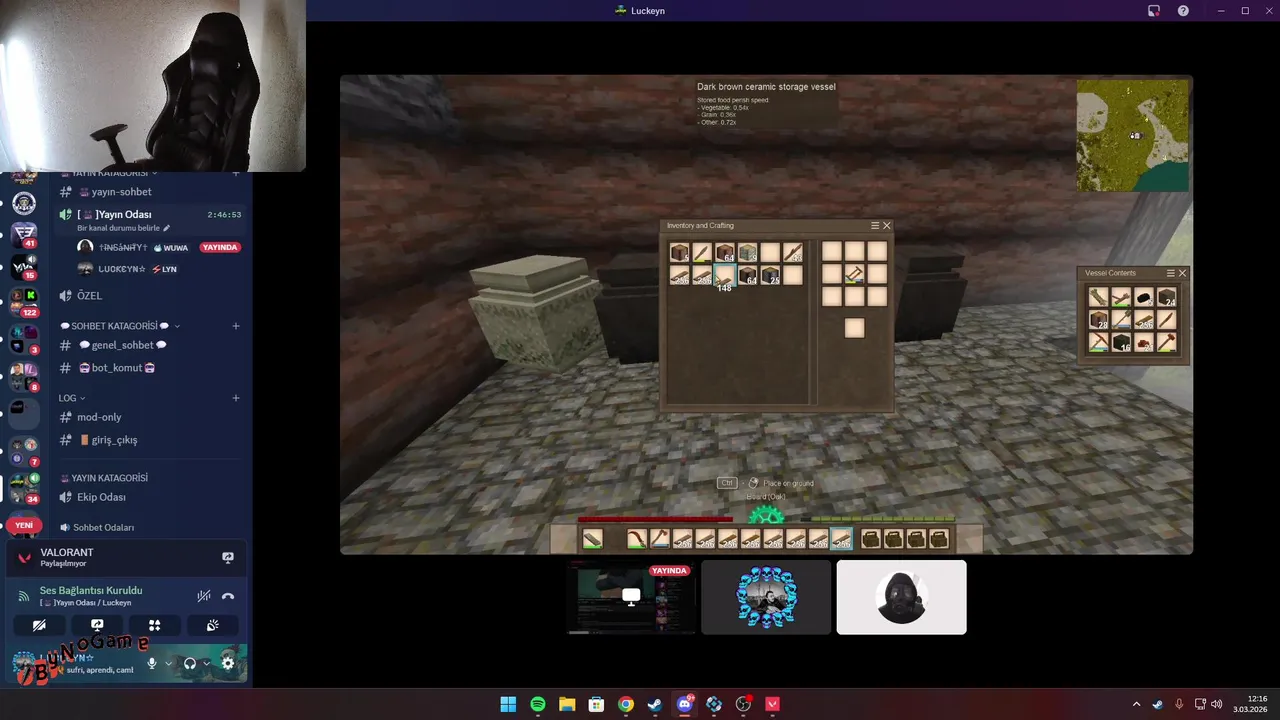Close the Inventory and Crafting dialog

886,226
